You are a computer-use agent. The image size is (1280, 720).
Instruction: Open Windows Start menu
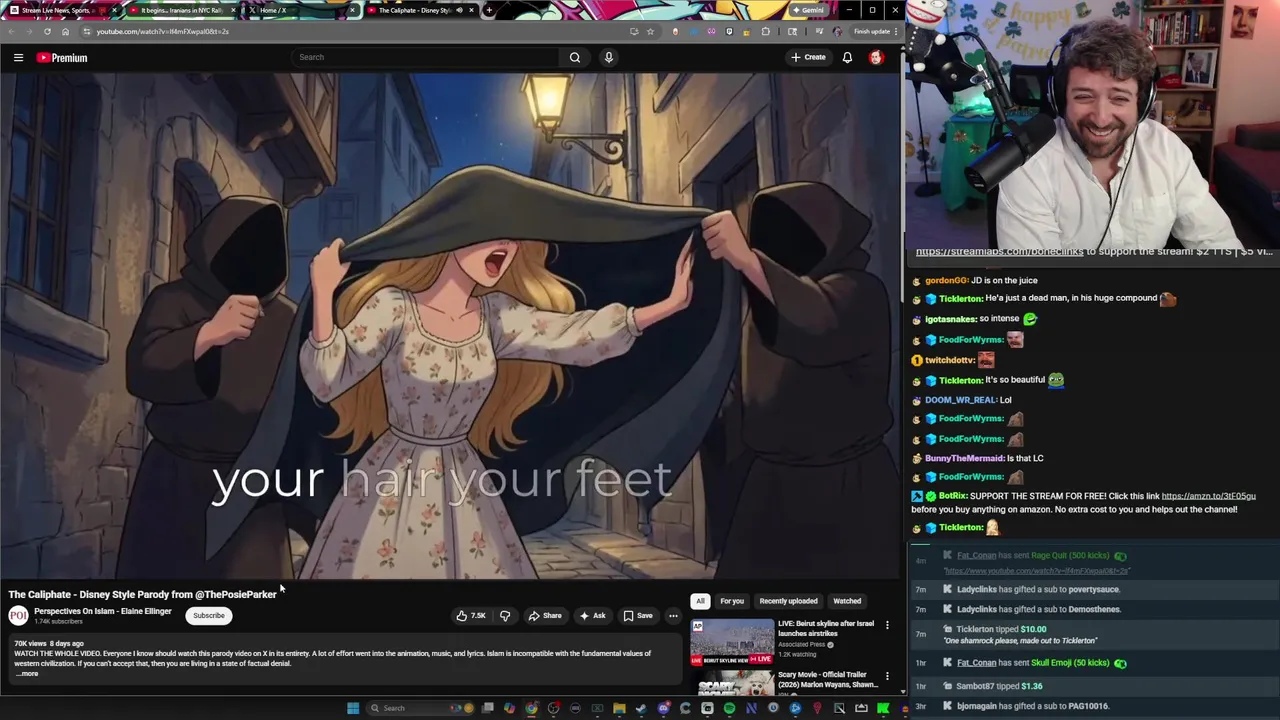click(x=353, y=708)
